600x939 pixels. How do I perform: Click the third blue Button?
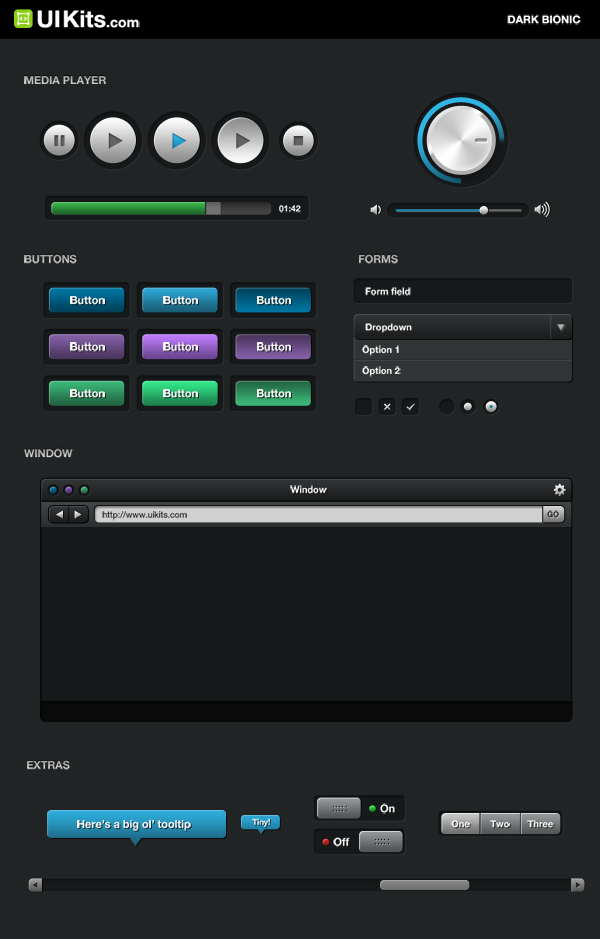tap(273, 300)
